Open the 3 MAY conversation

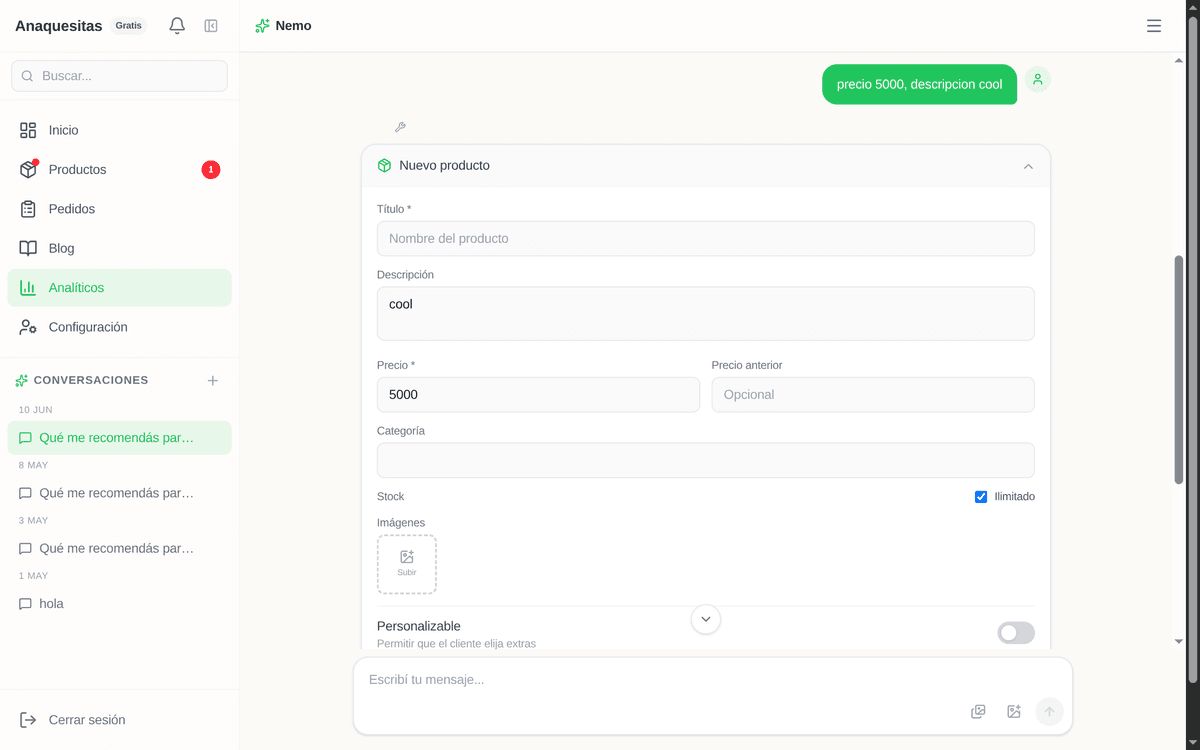119,549
